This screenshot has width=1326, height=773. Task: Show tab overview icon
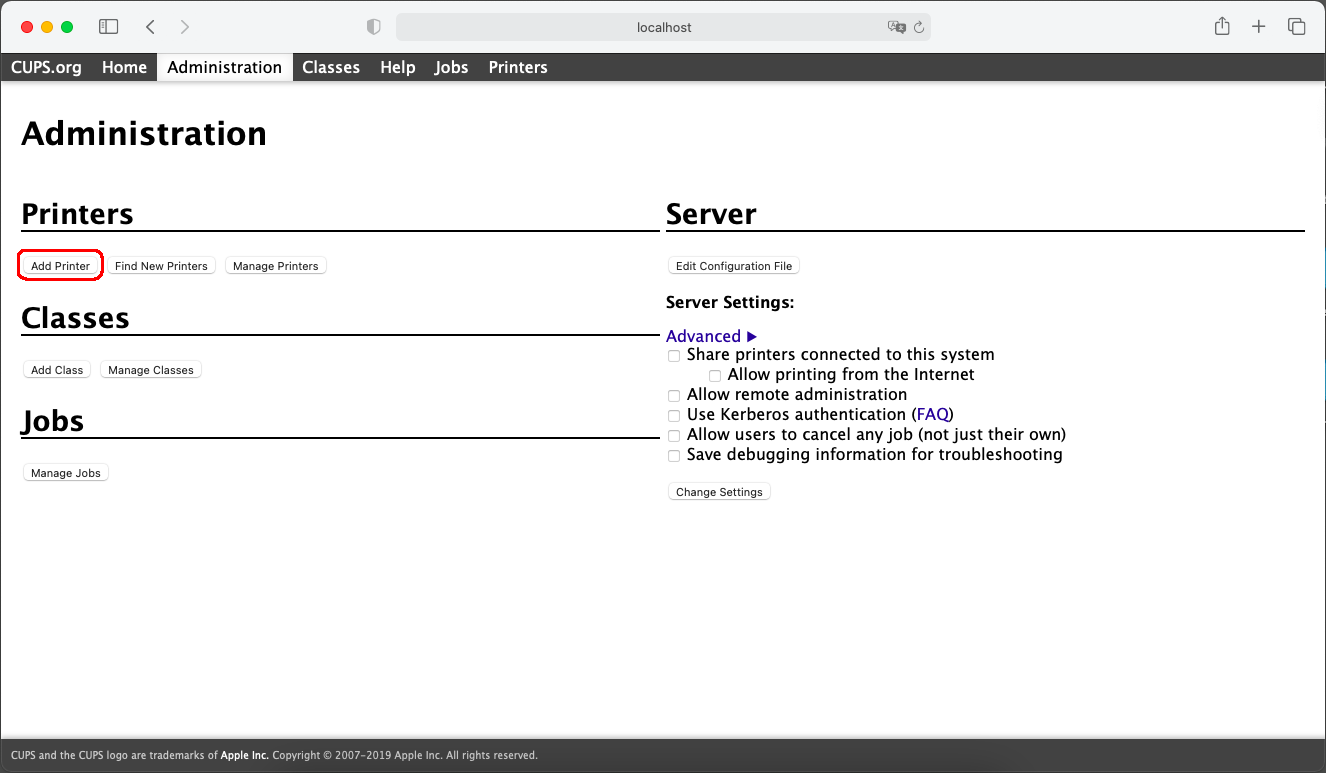pos(1296,27)
